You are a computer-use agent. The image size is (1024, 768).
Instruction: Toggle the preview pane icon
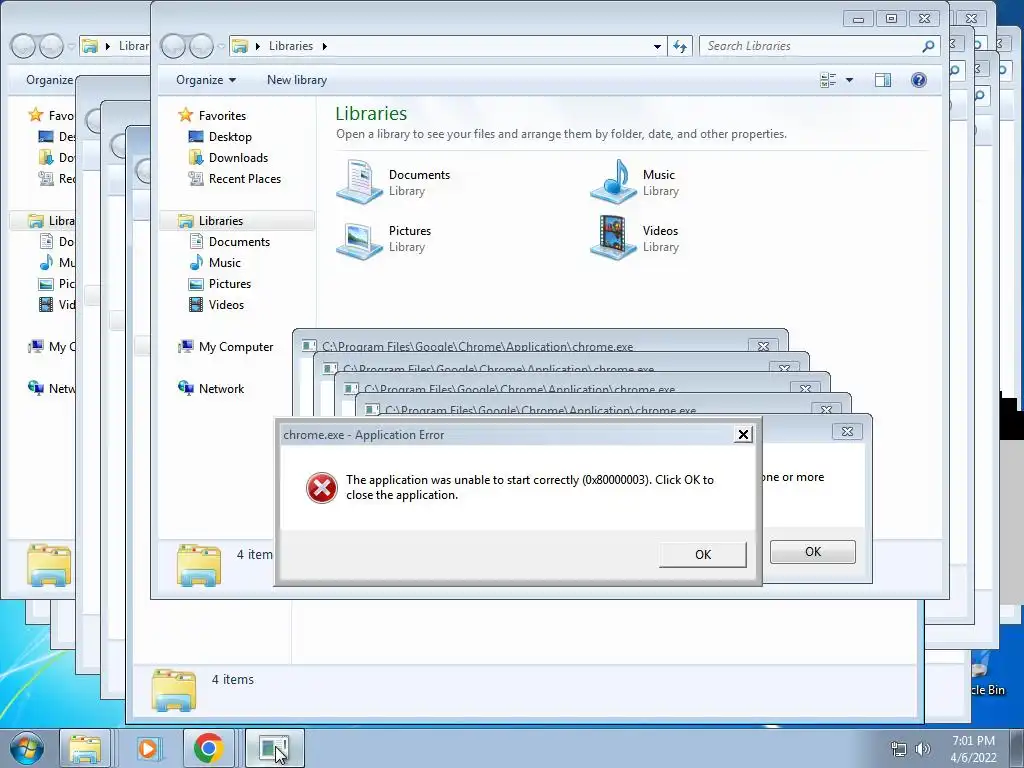click(x=882, y=80)
